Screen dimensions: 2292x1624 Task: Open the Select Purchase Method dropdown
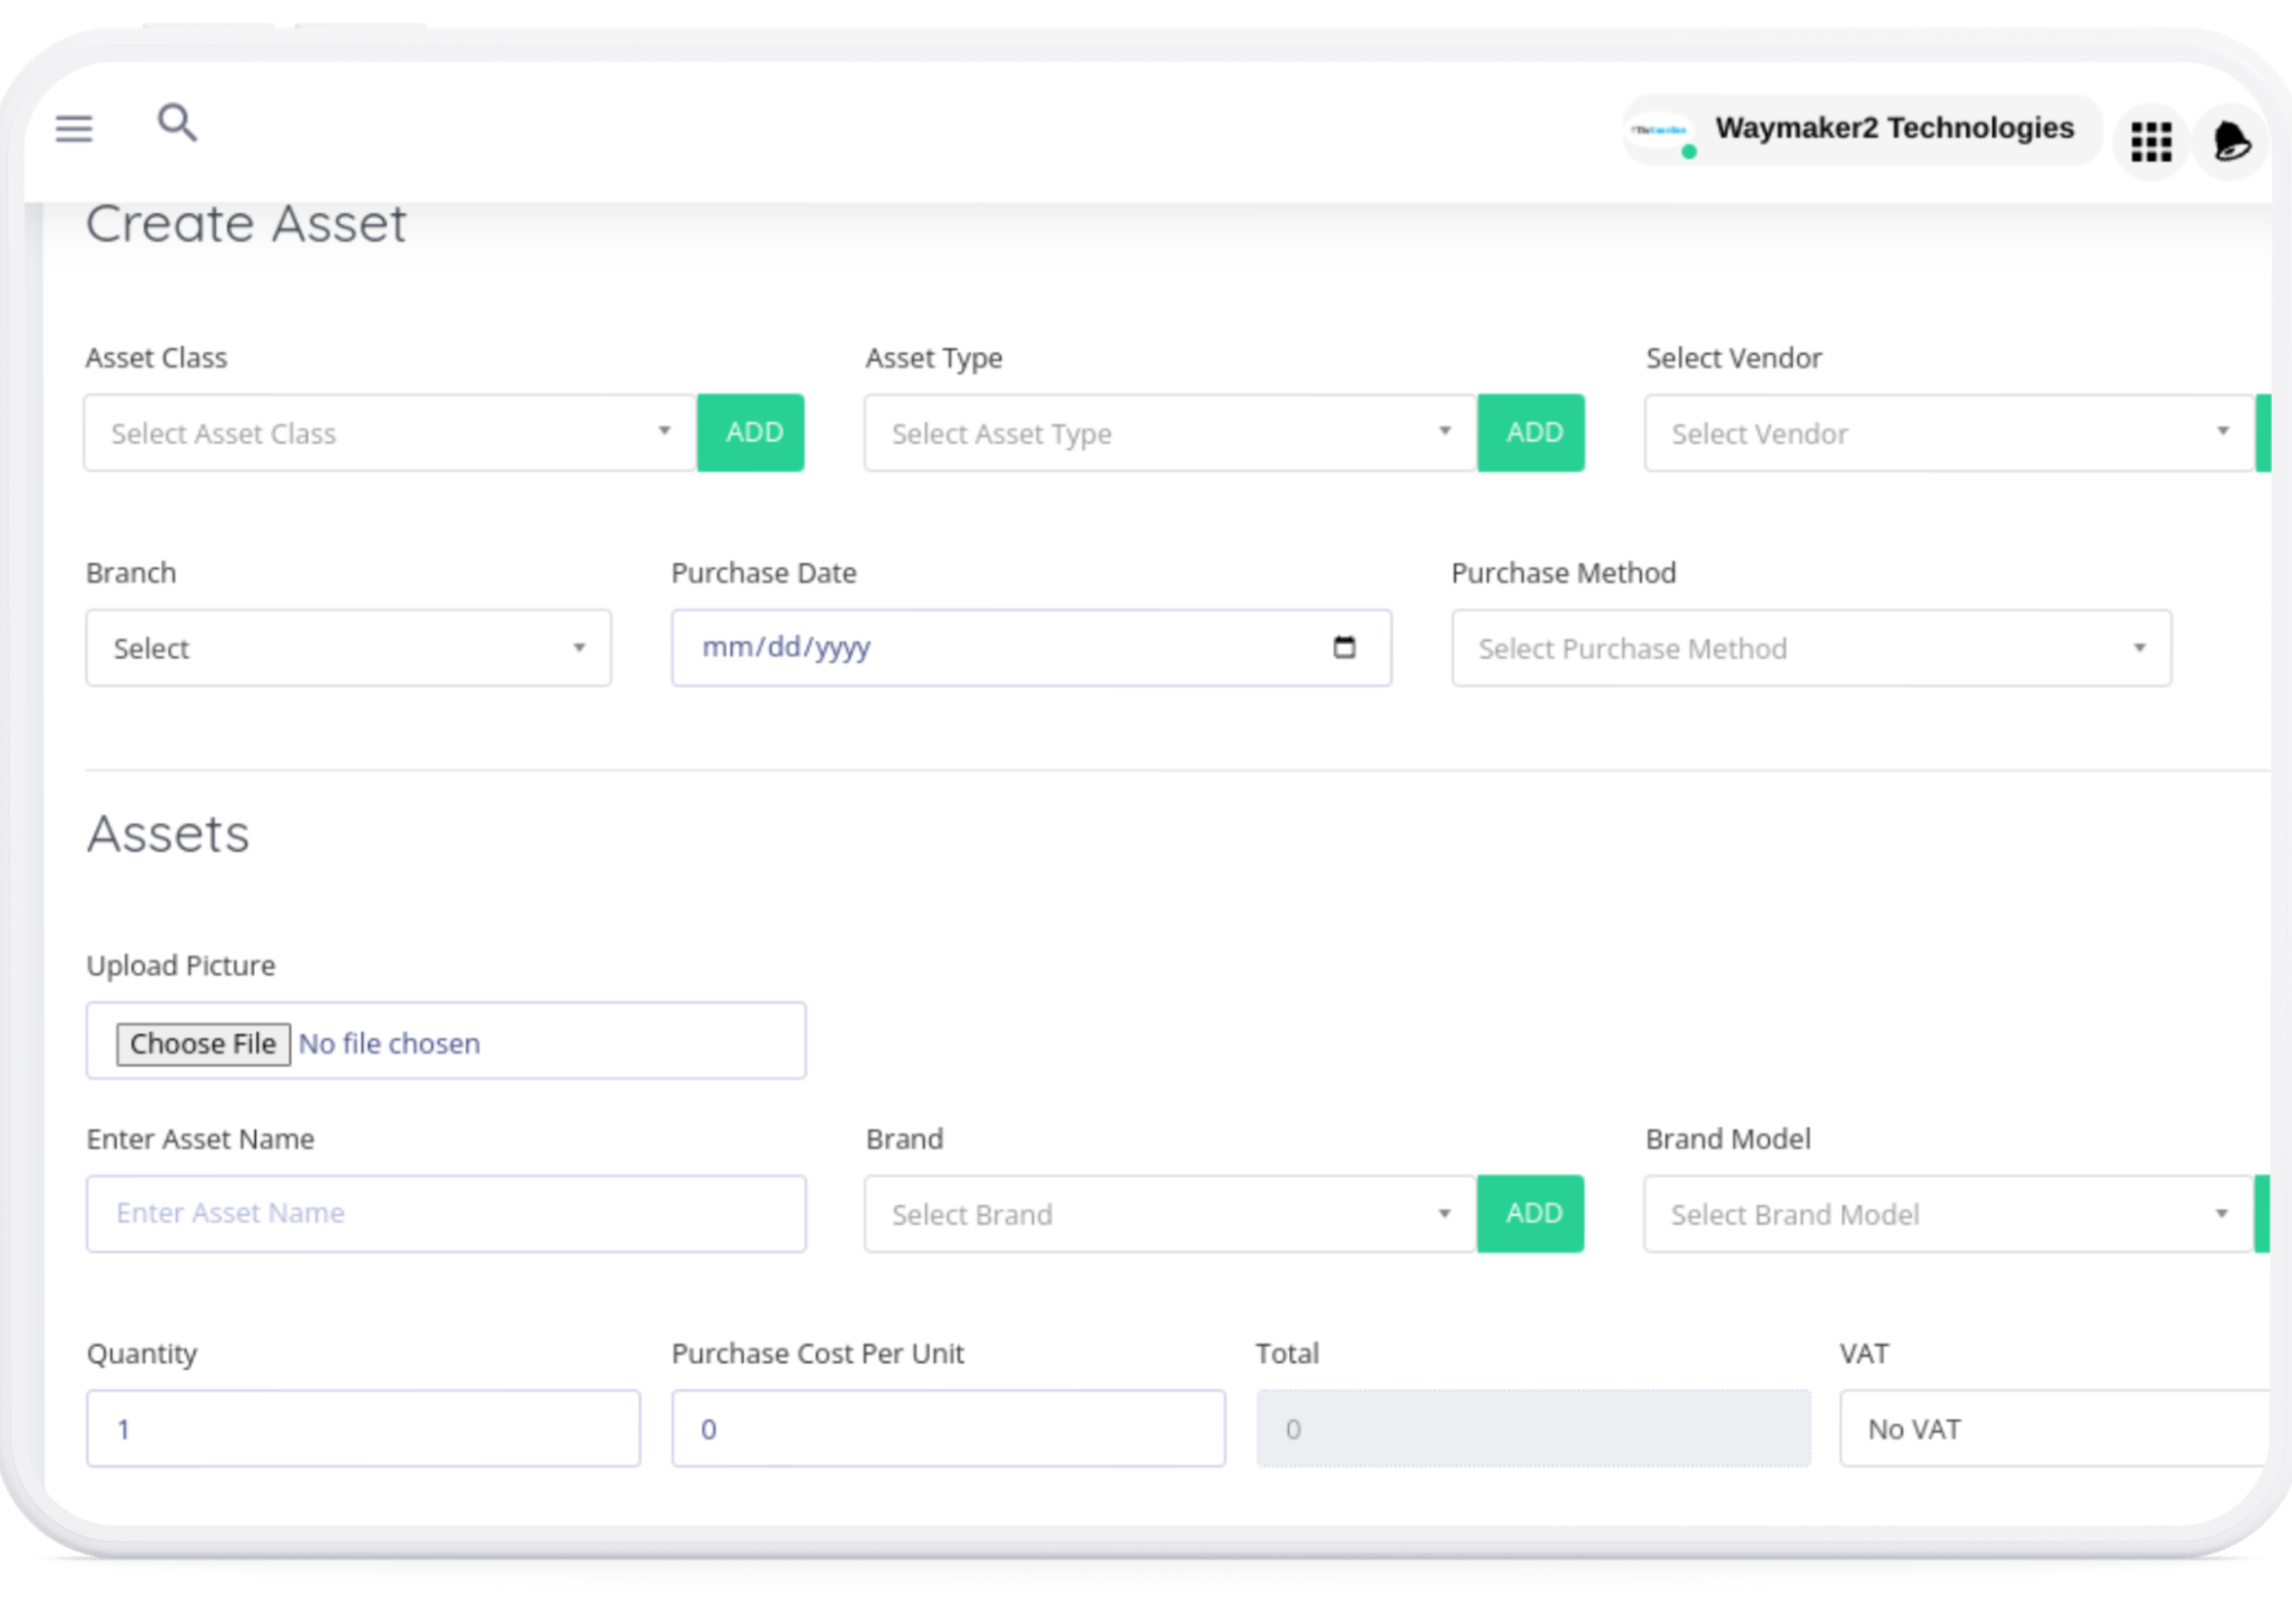[1811, 648]
